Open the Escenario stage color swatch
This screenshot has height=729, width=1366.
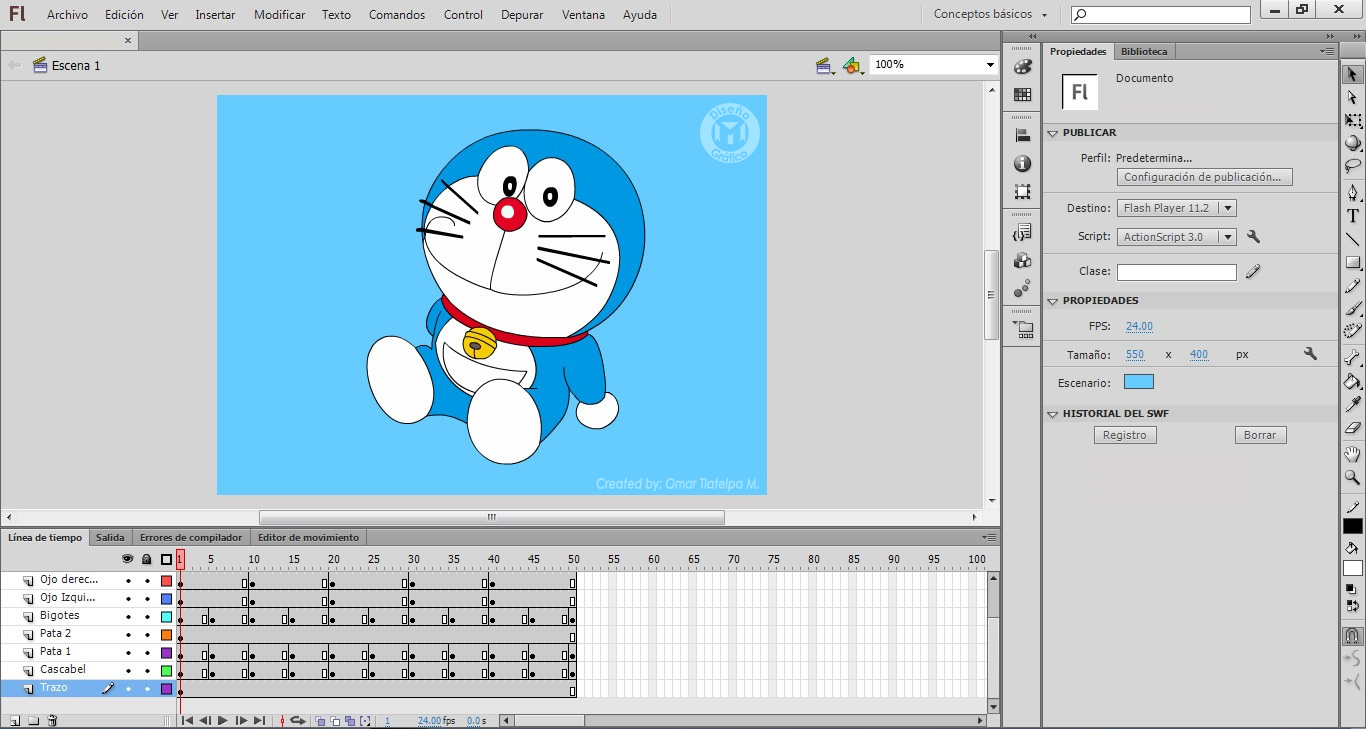pos(1139,382)
